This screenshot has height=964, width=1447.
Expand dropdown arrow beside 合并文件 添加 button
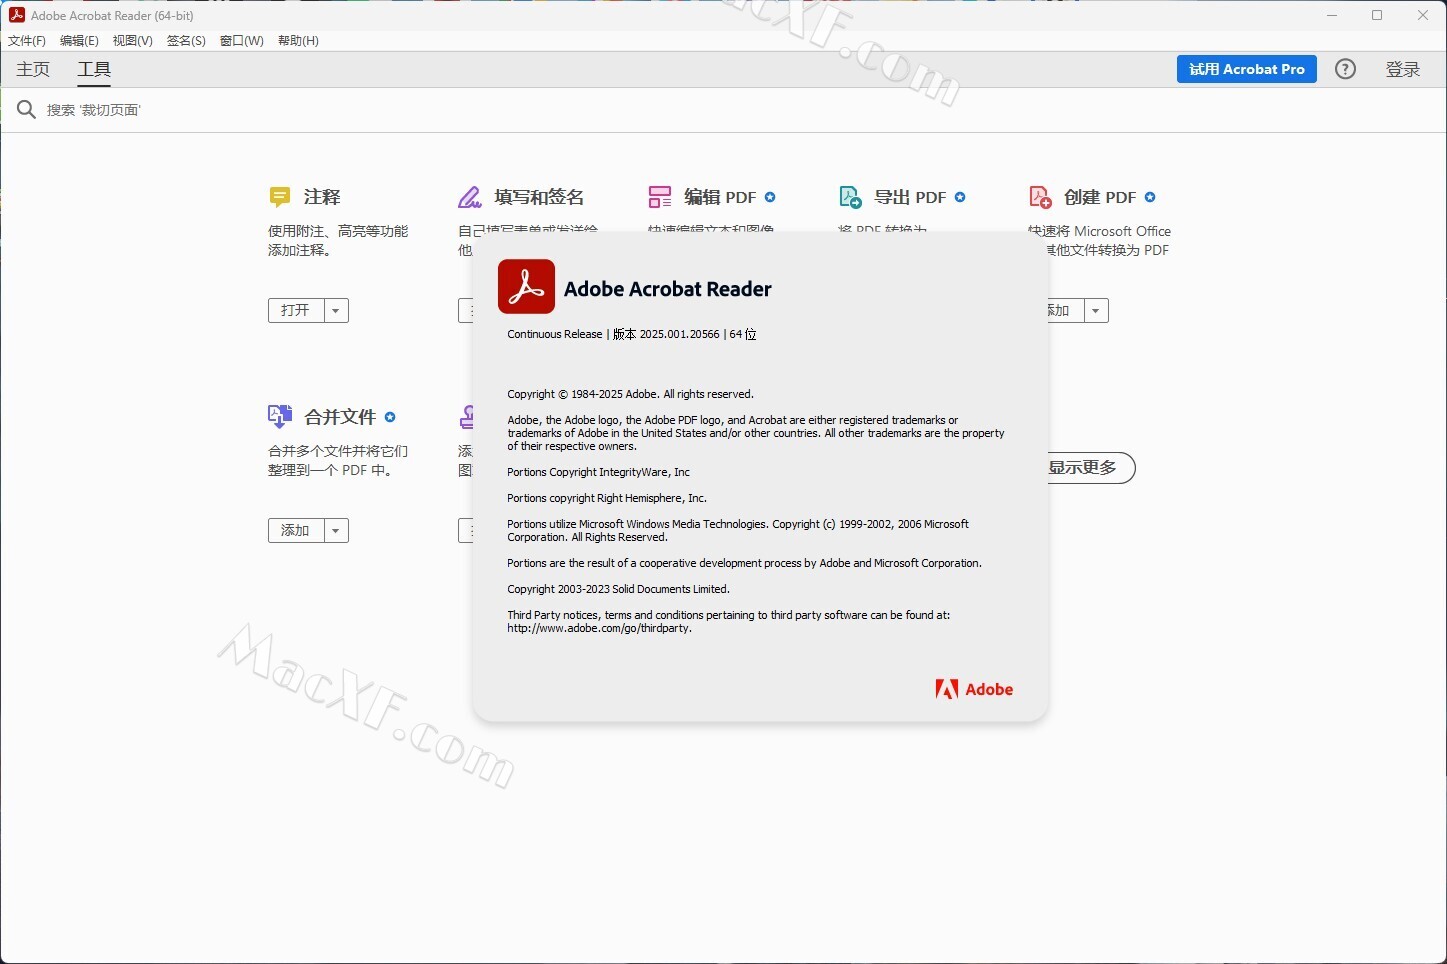click(x=336, y=531)
